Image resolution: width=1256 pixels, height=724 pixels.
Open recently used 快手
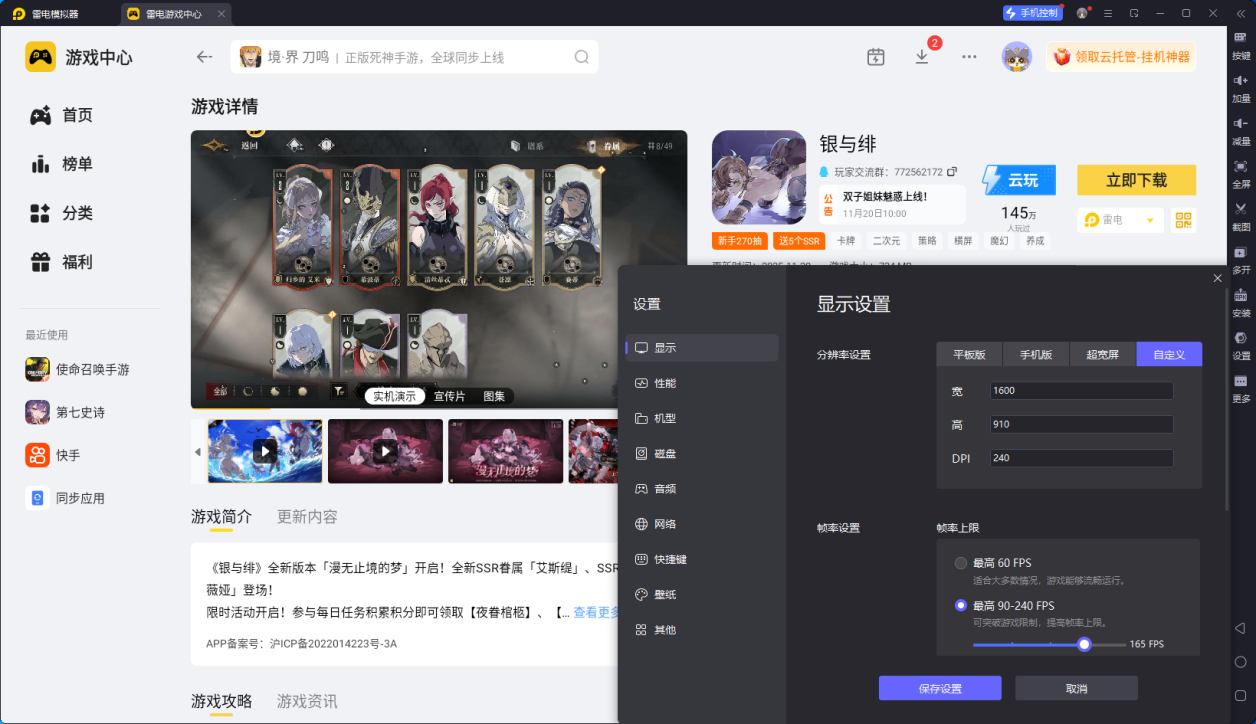pyautogui.click(x=53, y=456)
